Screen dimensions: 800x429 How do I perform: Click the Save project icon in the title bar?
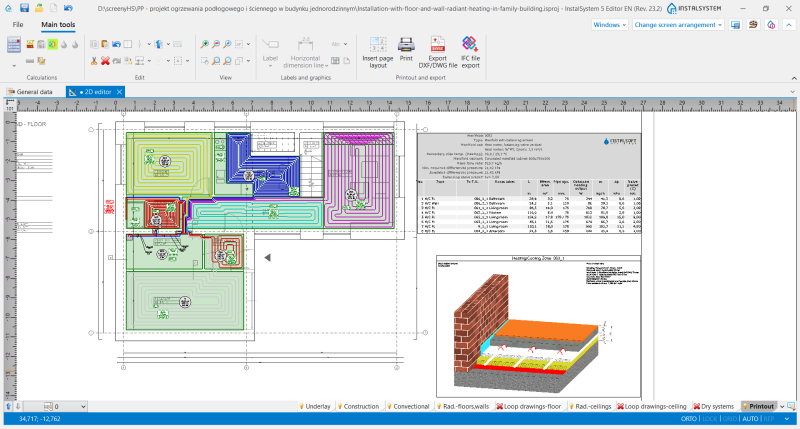pos(24,8)
